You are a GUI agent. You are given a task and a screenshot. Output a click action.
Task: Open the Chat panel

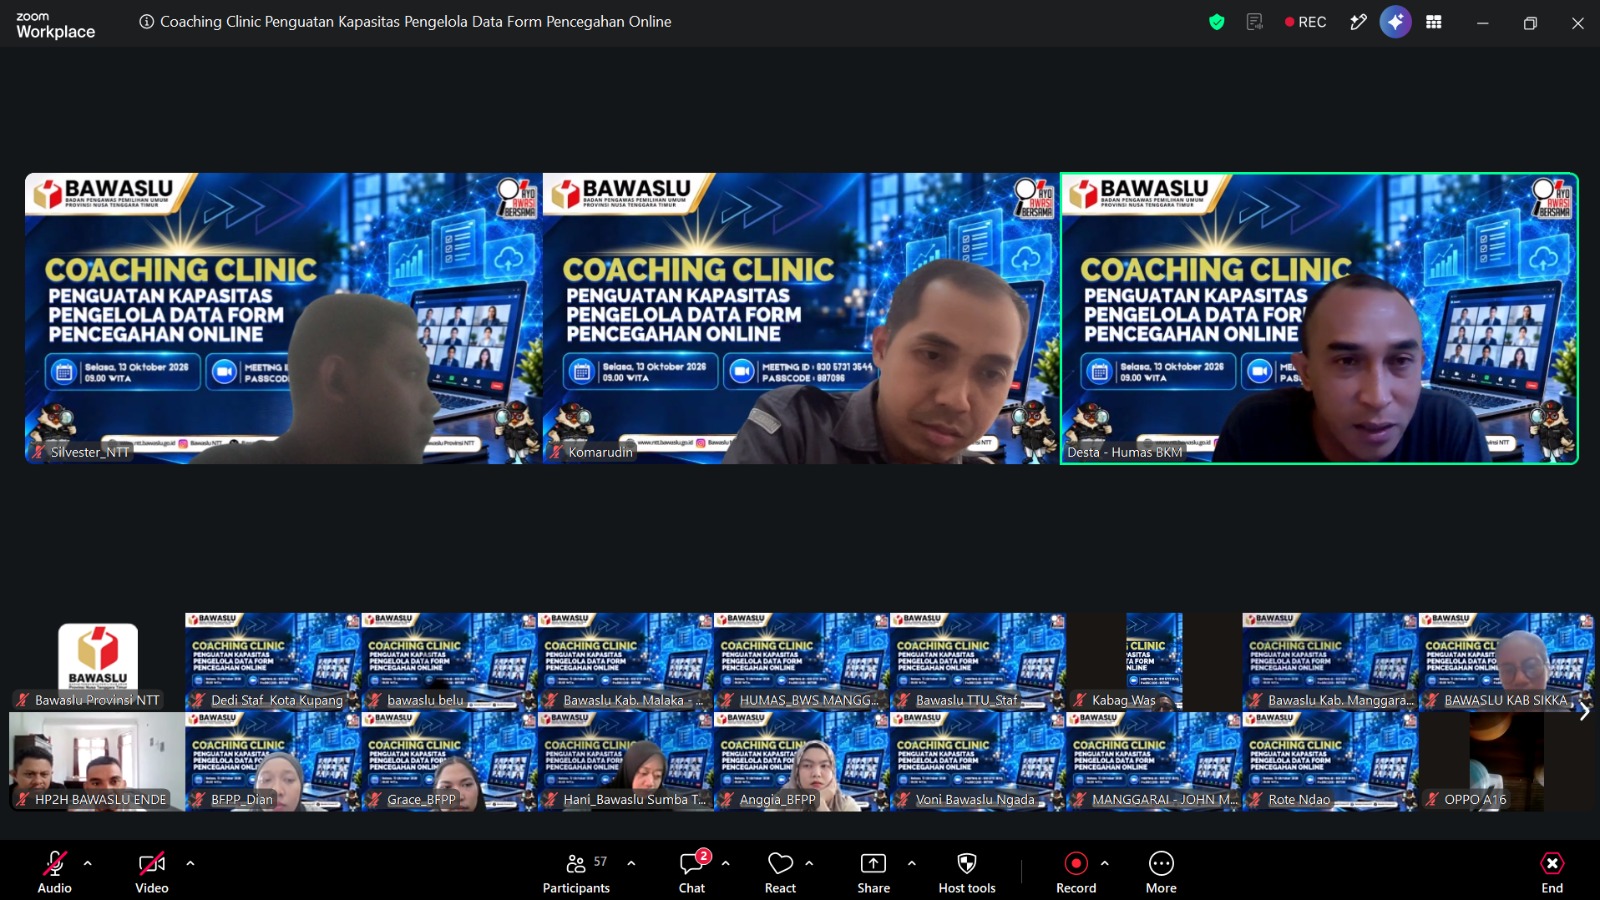pyautogui.click(x=692, y=871)
